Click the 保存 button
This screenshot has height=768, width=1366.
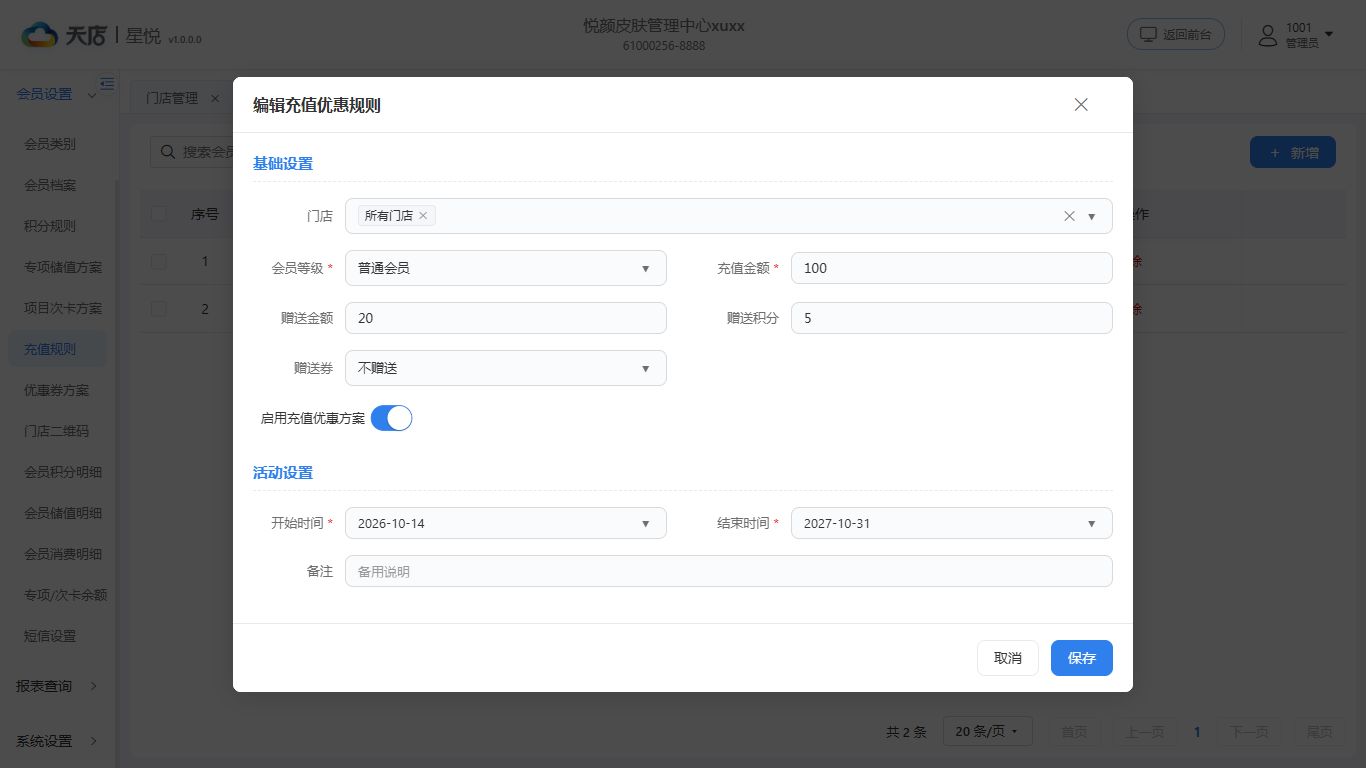click(1082, 658)
